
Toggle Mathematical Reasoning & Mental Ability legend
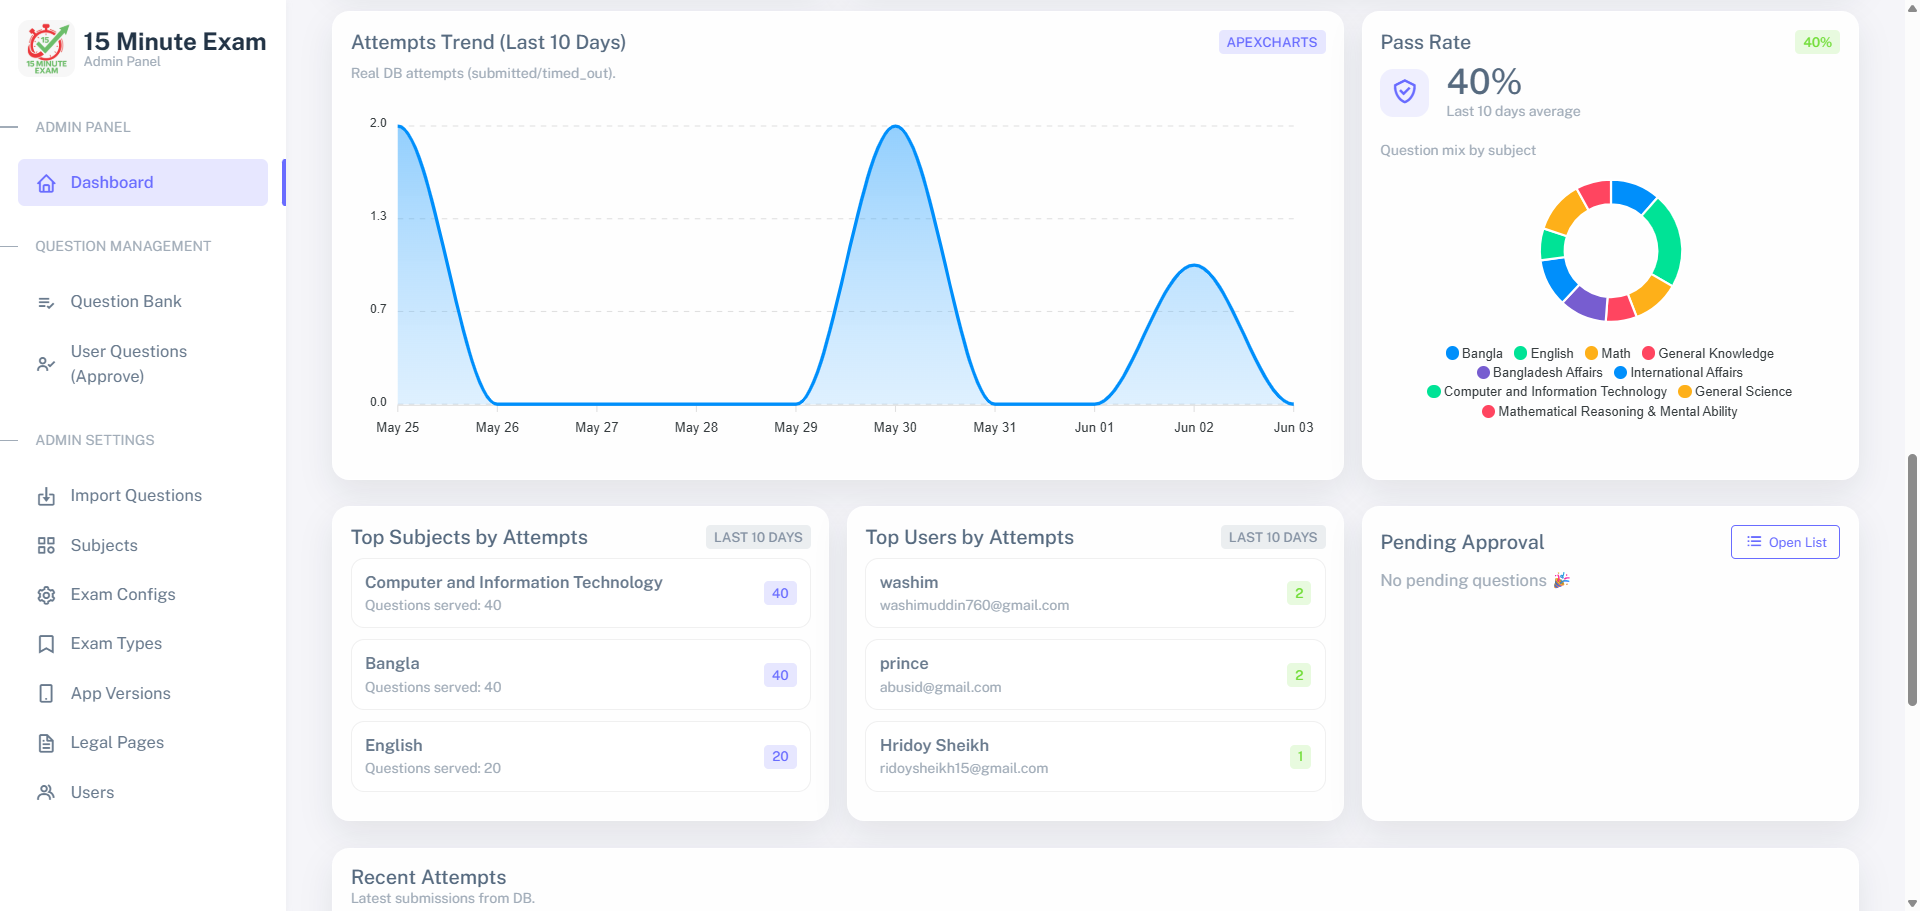(1610, 412)
